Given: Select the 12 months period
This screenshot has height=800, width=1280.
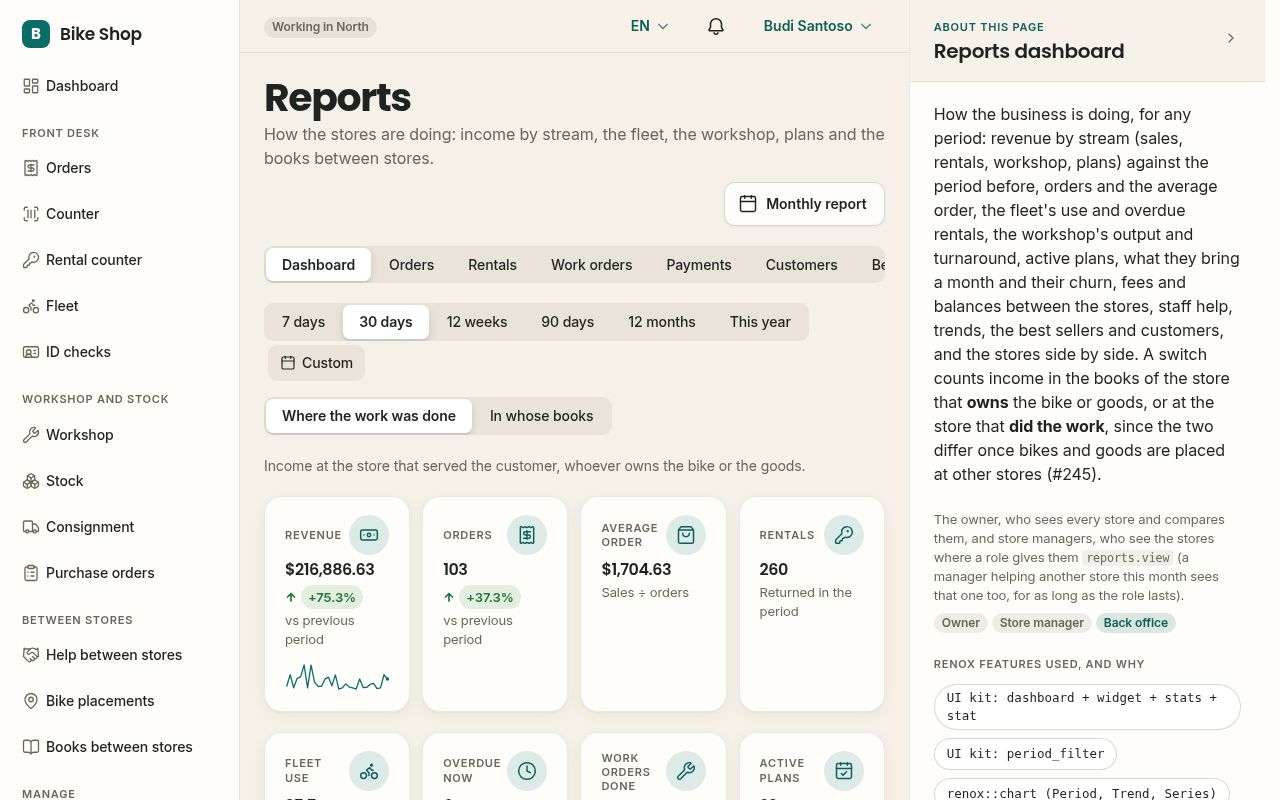Looking at the screenshot, I should pos(662,322).
